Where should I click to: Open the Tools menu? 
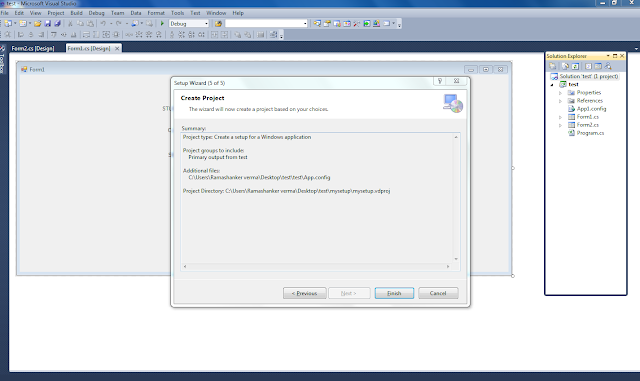click(x=178, y=13)
